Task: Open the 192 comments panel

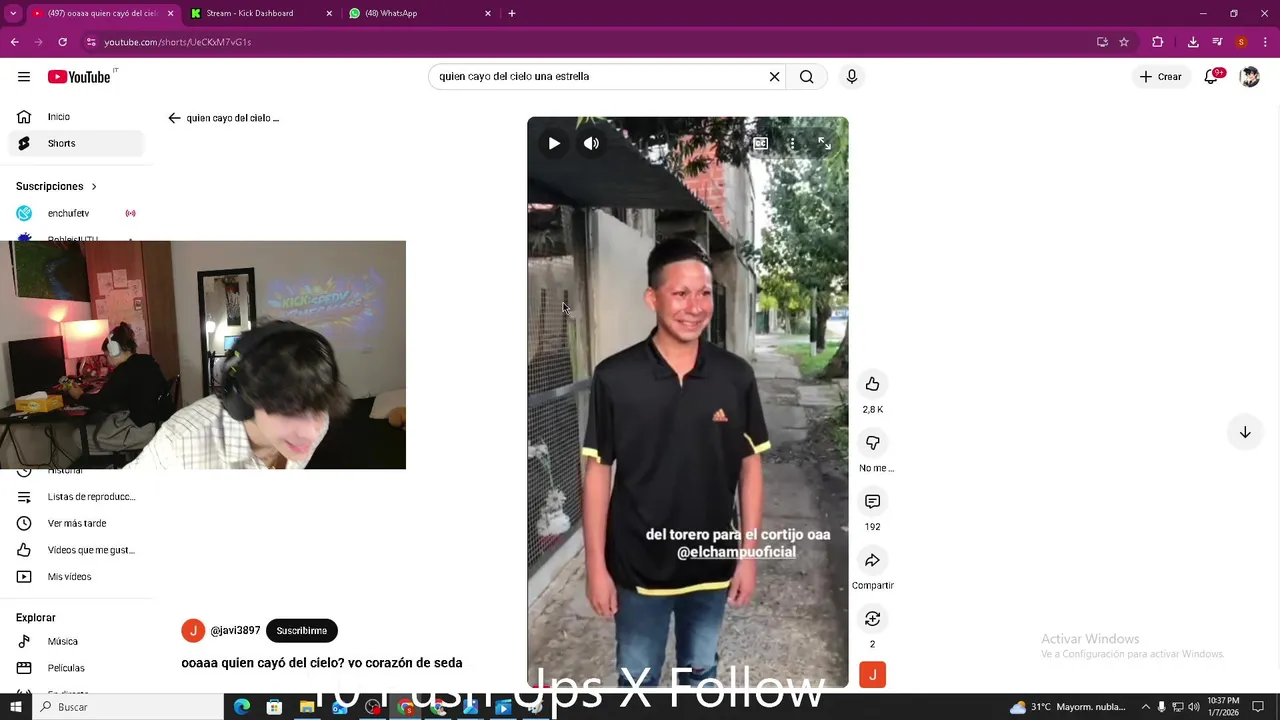Action: point(873,501)
